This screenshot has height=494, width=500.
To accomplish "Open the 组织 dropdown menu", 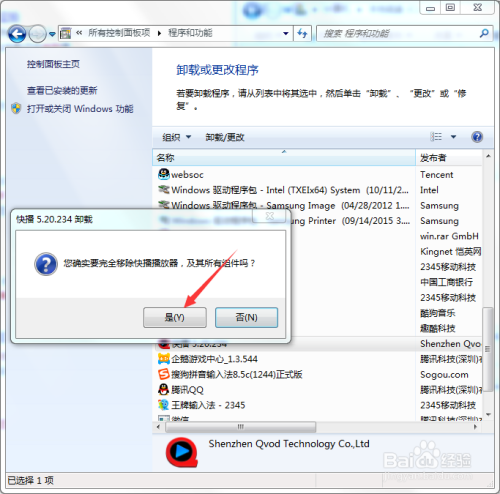I will pyautogui.click(x=176, y=137).
